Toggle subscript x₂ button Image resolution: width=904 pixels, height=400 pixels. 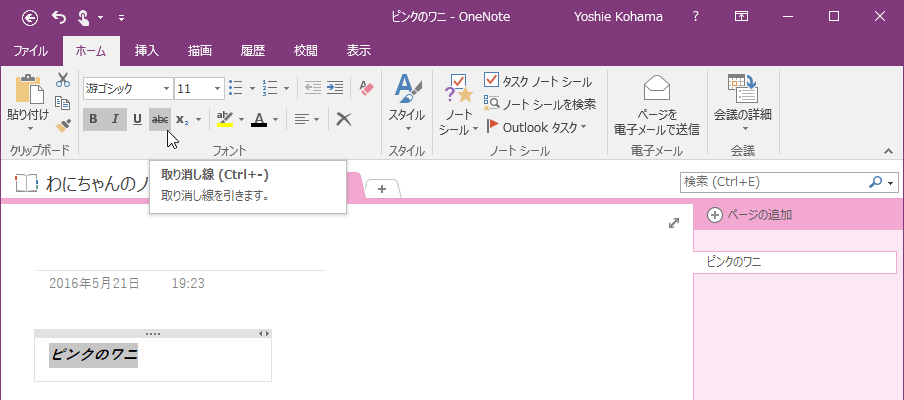183,119
